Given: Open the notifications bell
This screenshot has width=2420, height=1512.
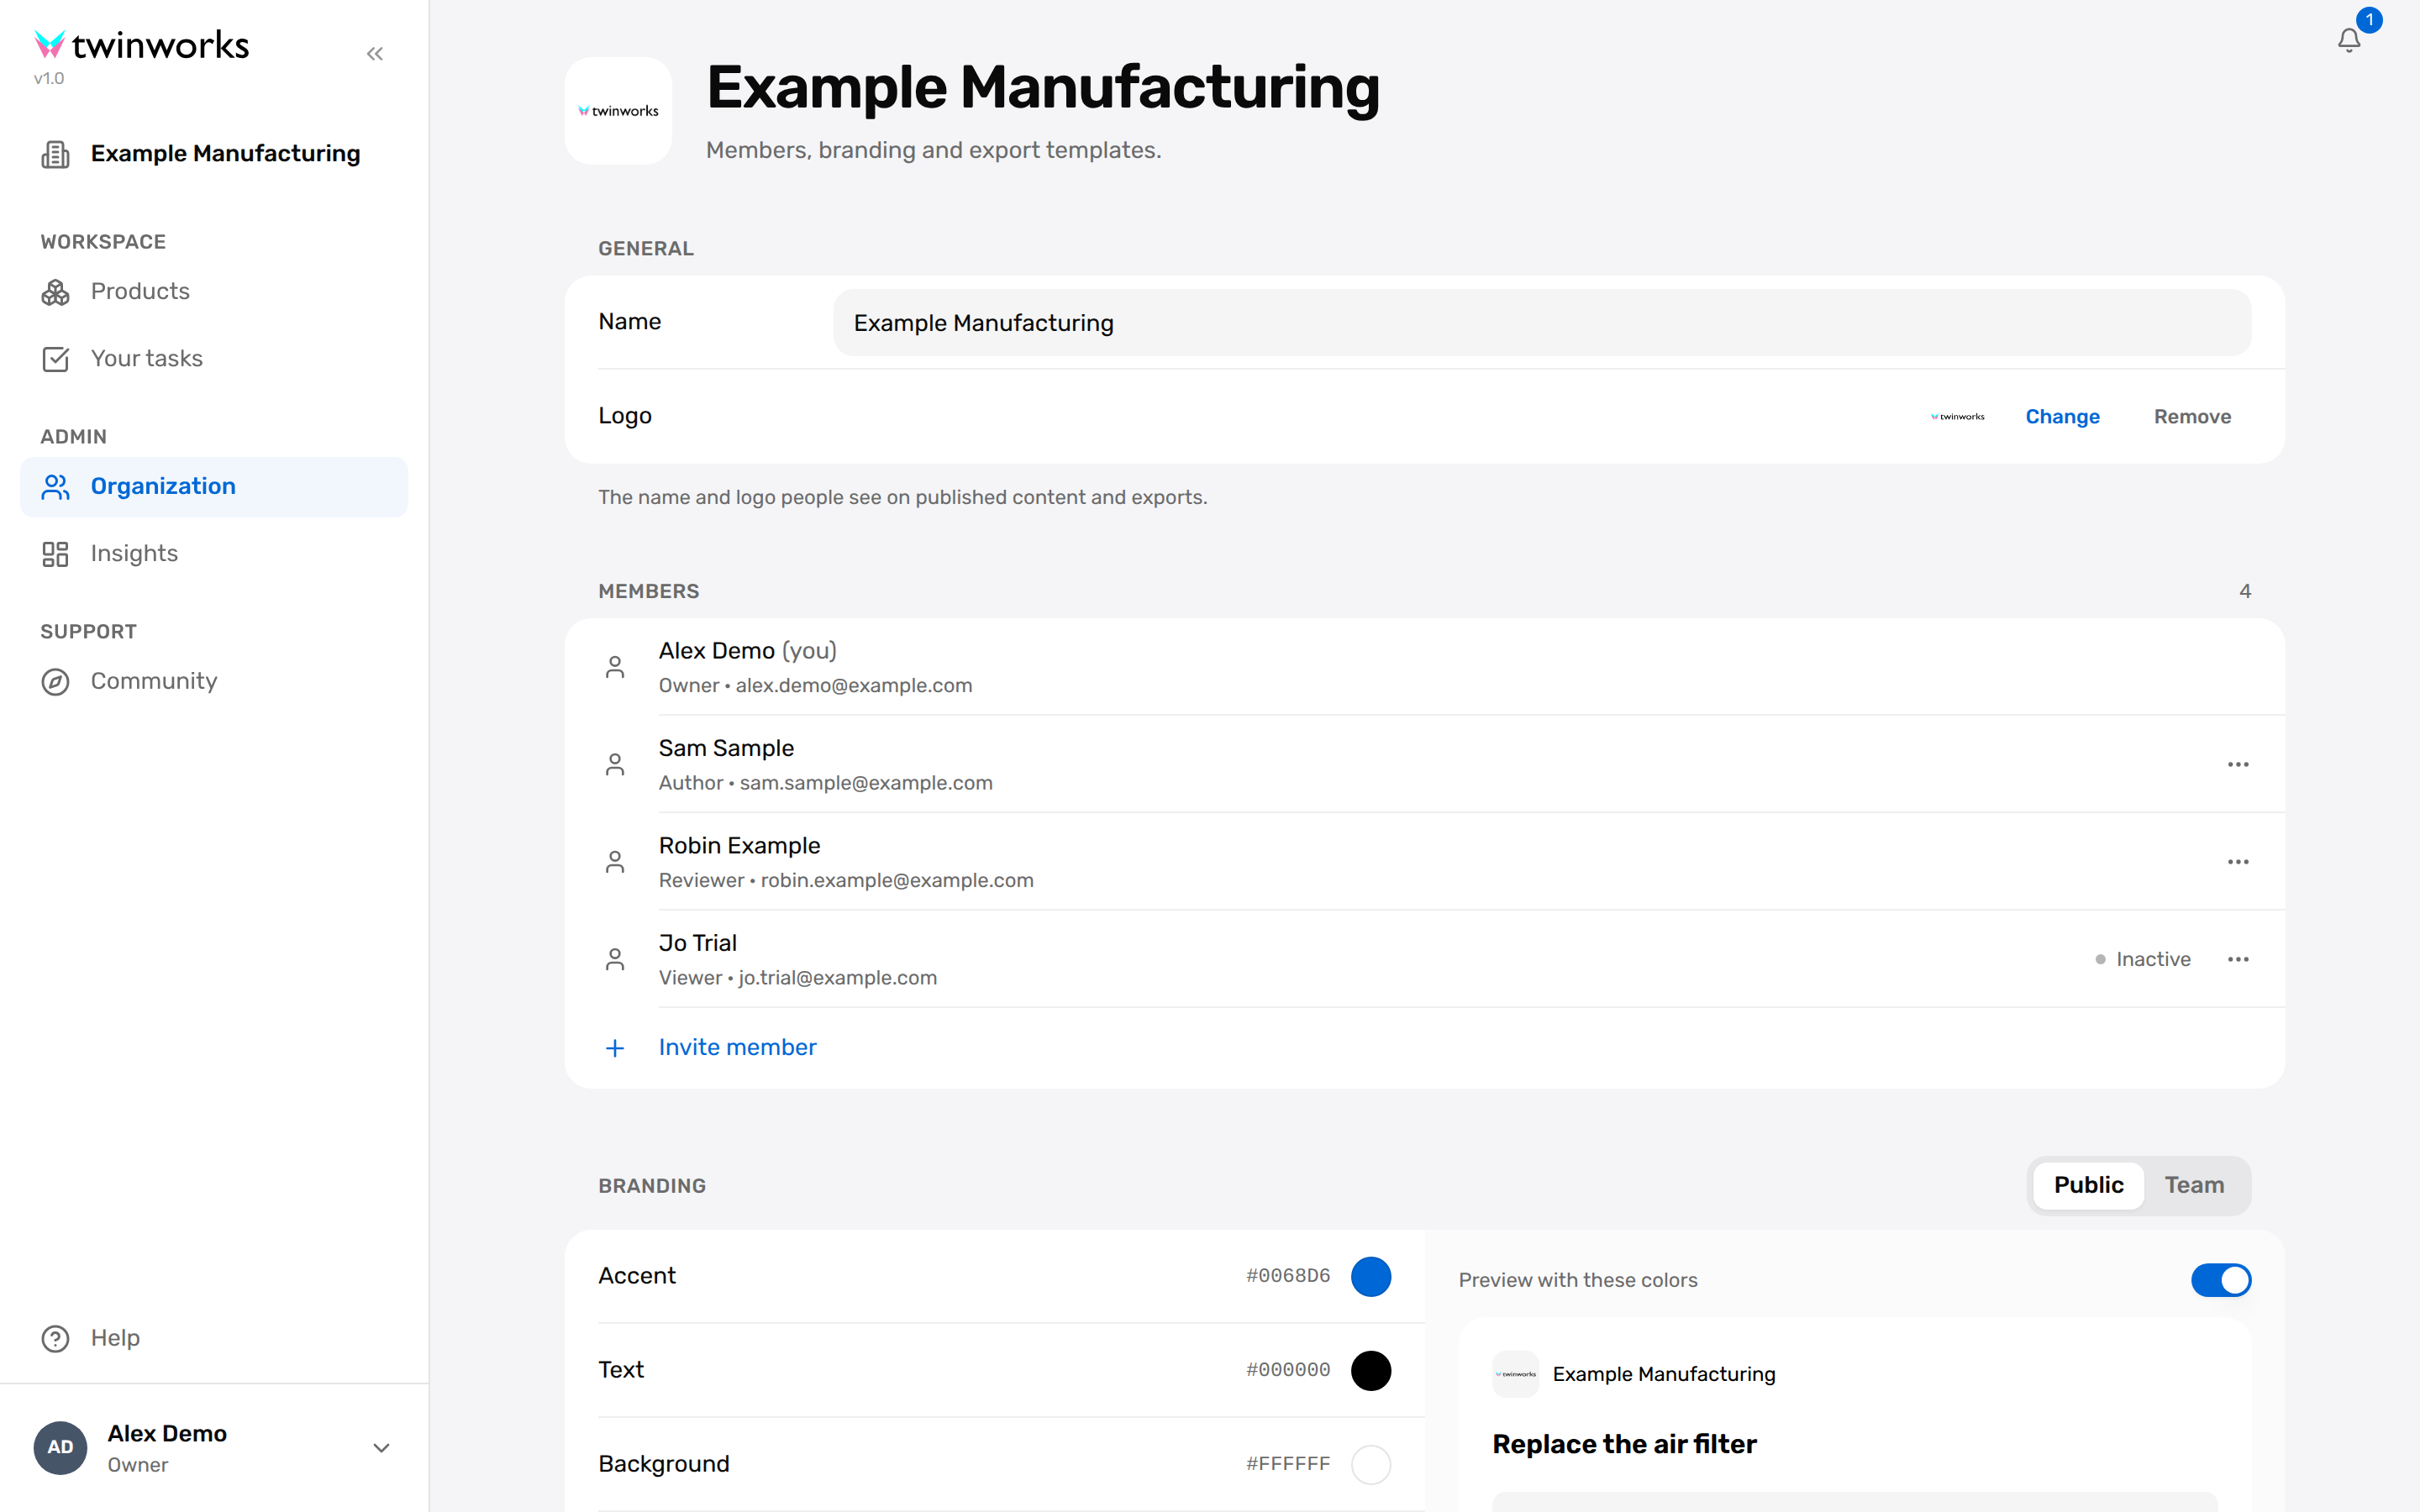Looking at the screenshot, I should pos(2349,40).
